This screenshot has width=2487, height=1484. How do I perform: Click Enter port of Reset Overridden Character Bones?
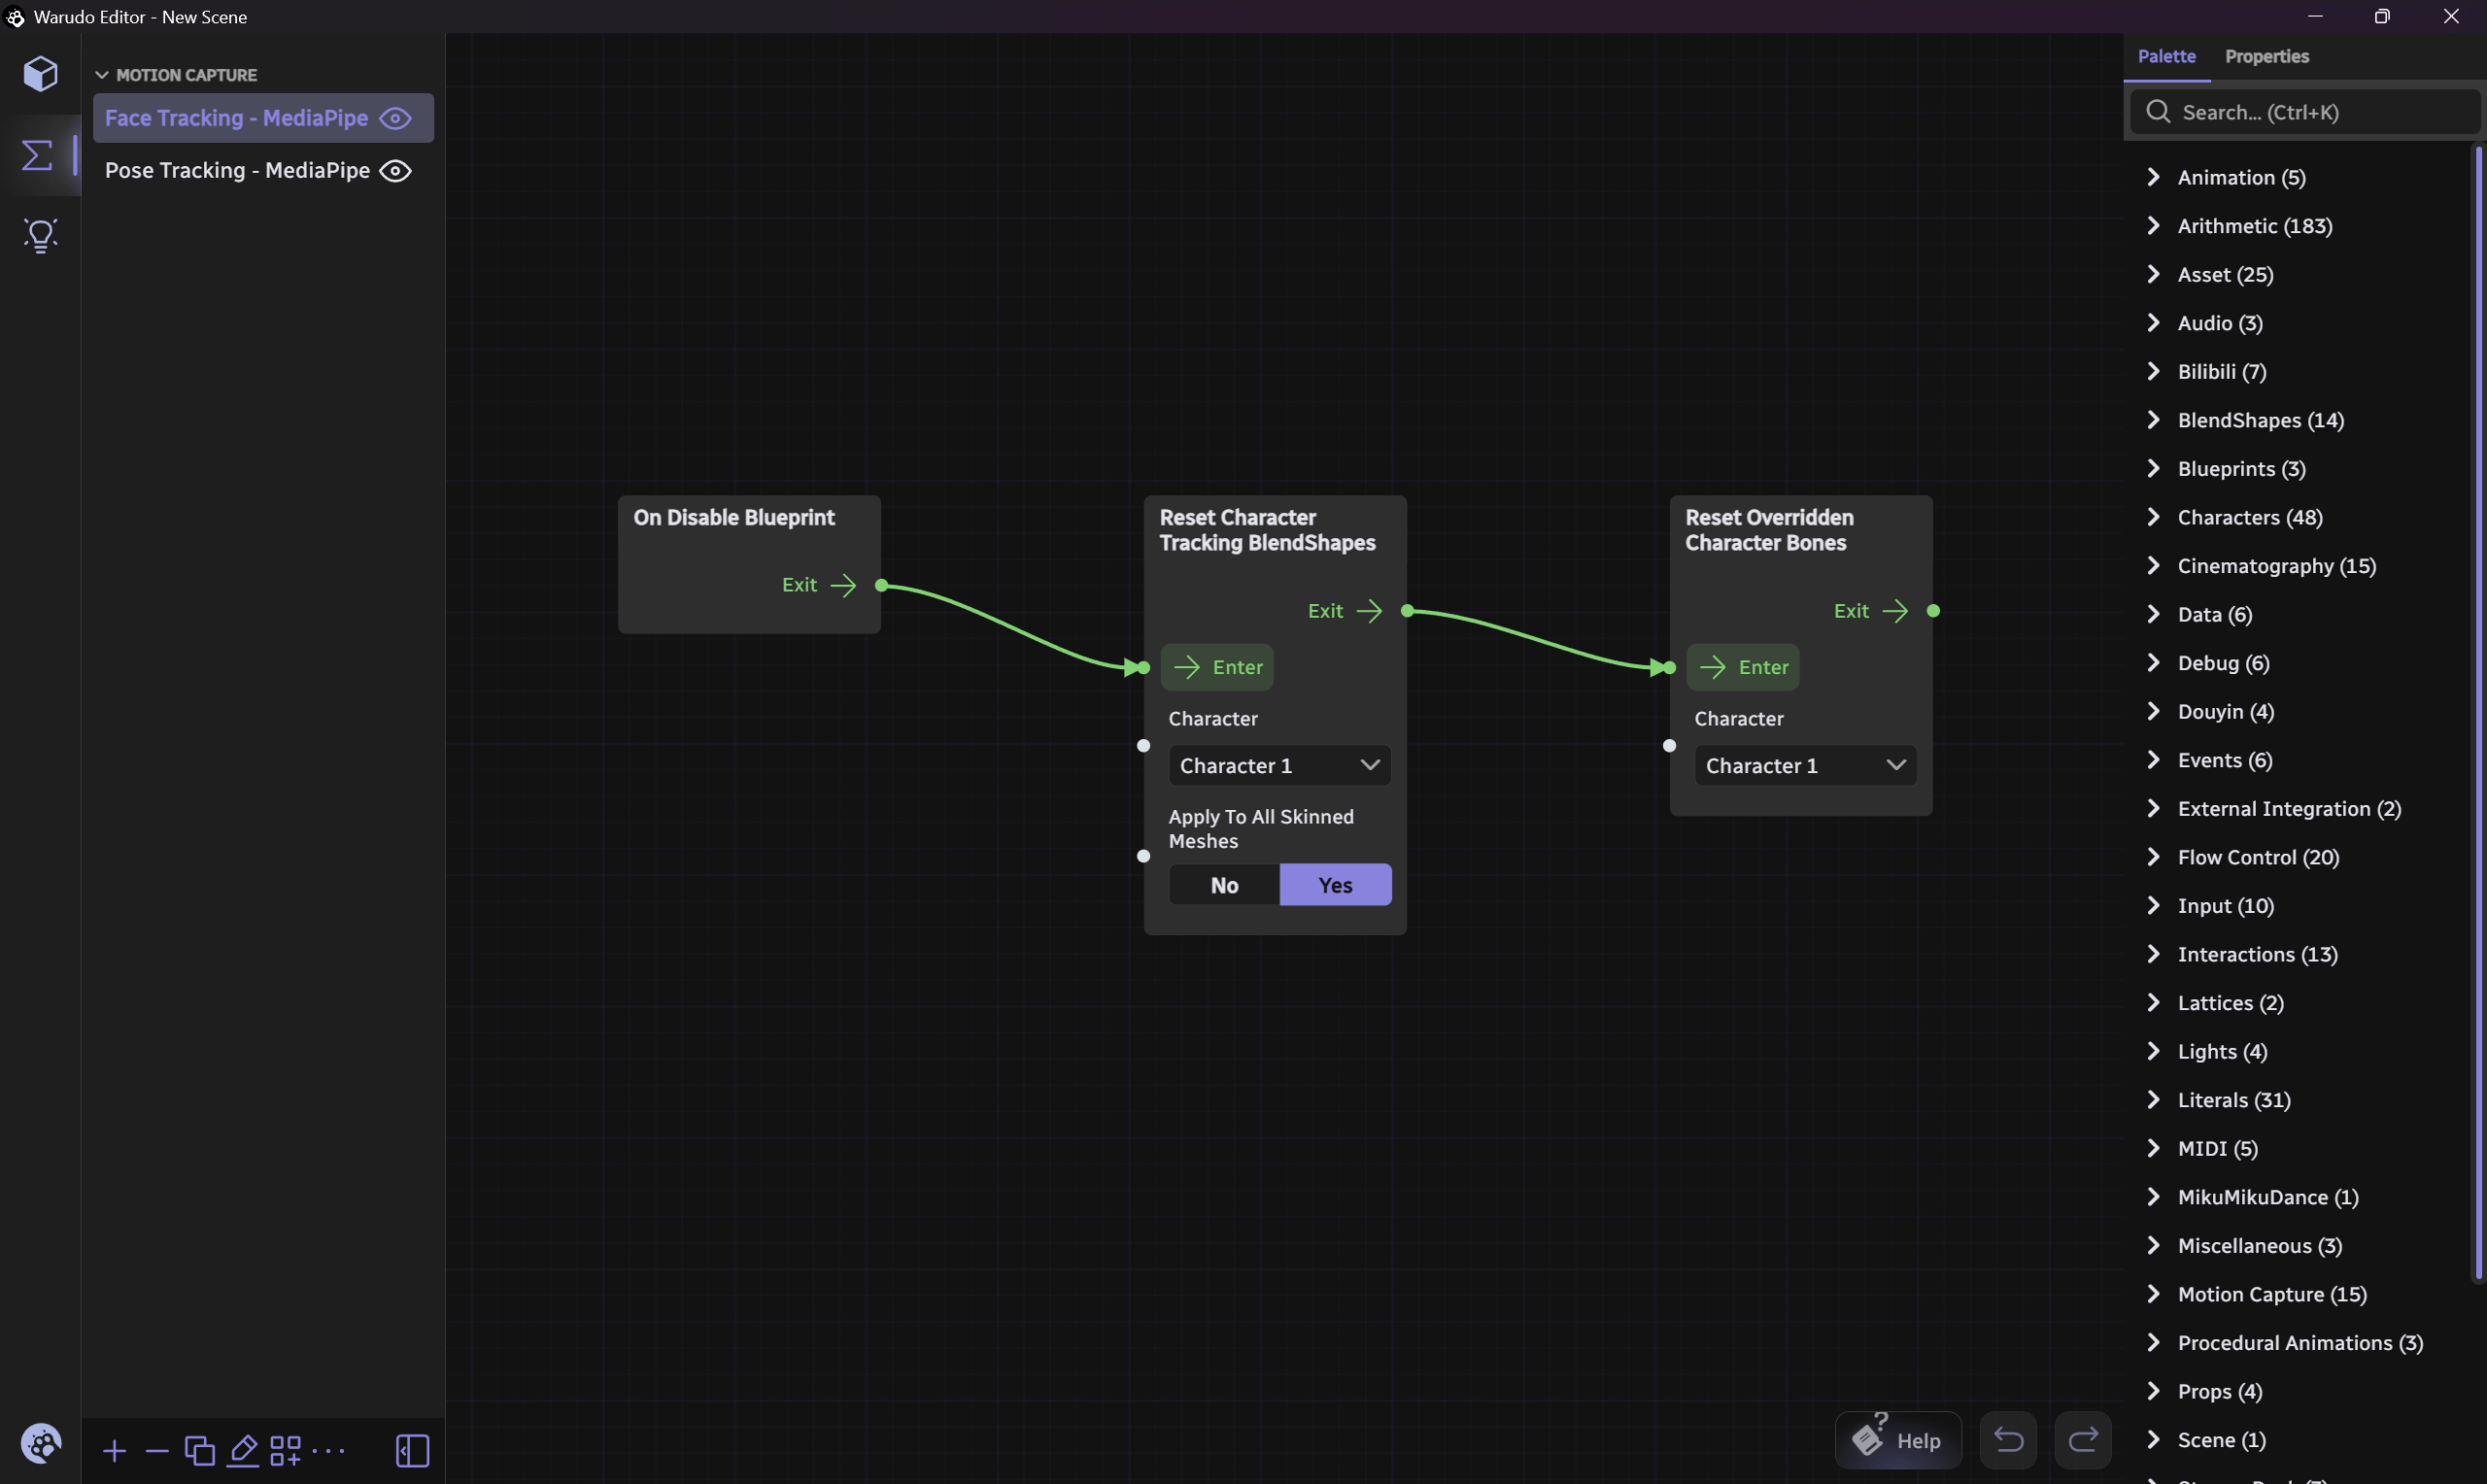pyautogui.click(x=1669, y=667)
